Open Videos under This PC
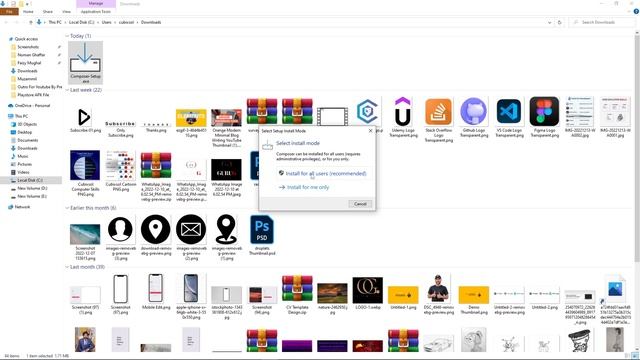Screen dimensions: 640x360 (x=23, y=172)
